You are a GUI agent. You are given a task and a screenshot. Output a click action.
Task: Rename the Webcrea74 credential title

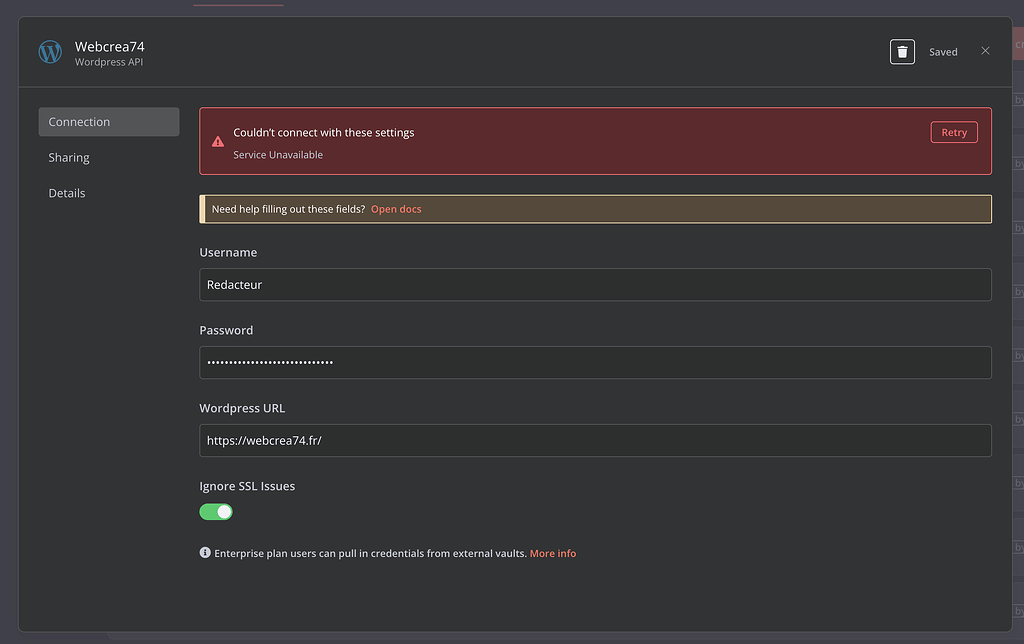[110, 46]
